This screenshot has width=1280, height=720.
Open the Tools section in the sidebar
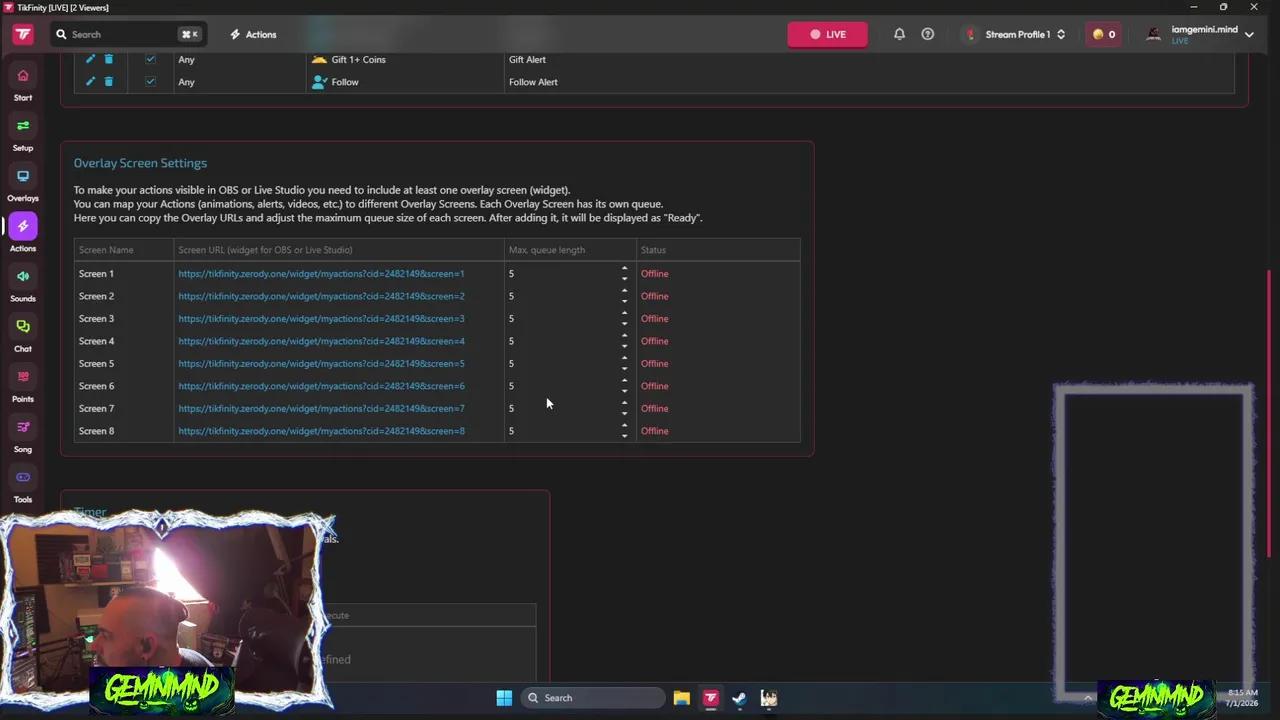point(23,484)
